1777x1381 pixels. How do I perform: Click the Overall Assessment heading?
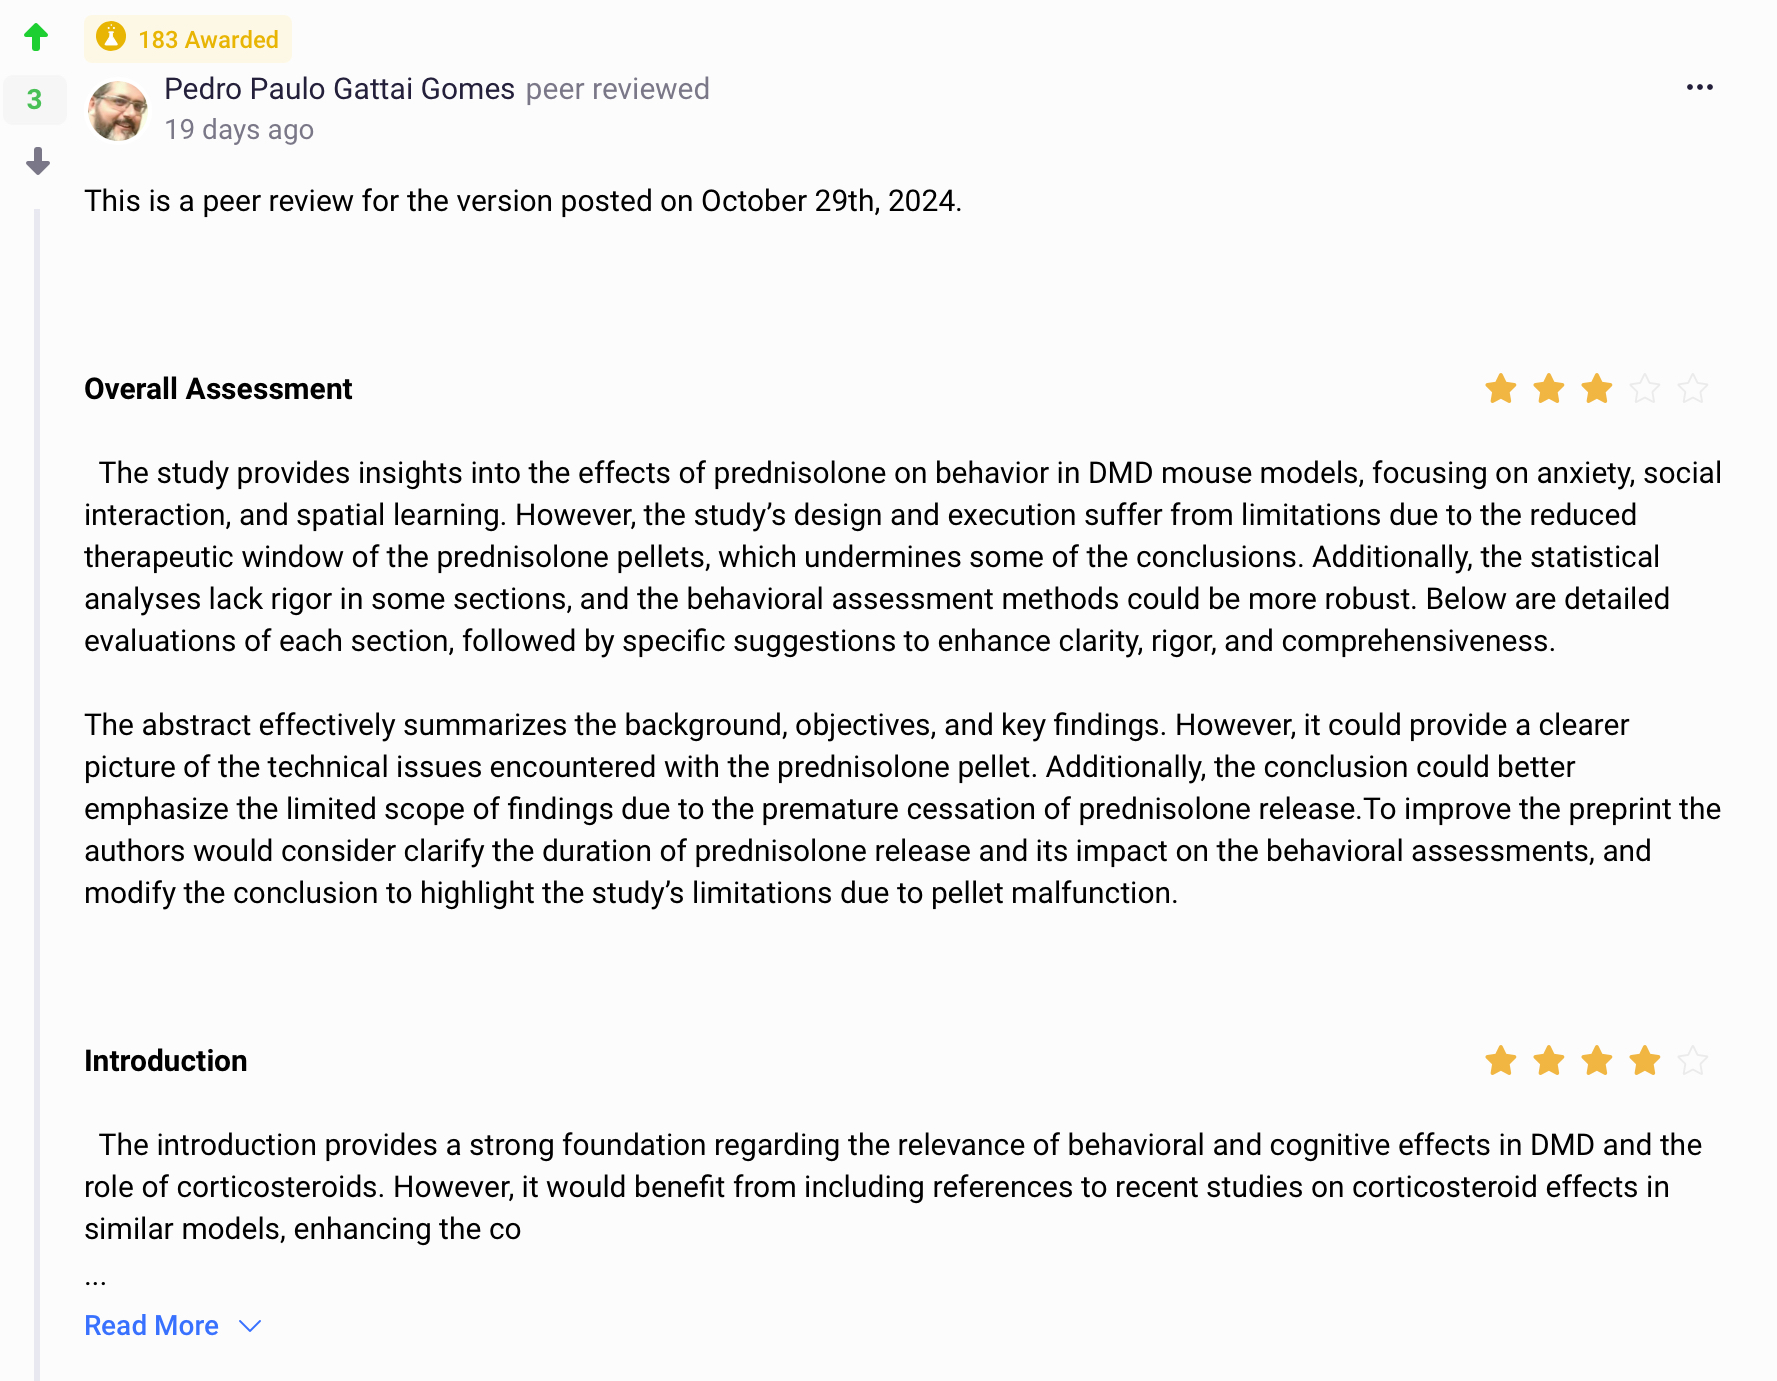(218, 389)
